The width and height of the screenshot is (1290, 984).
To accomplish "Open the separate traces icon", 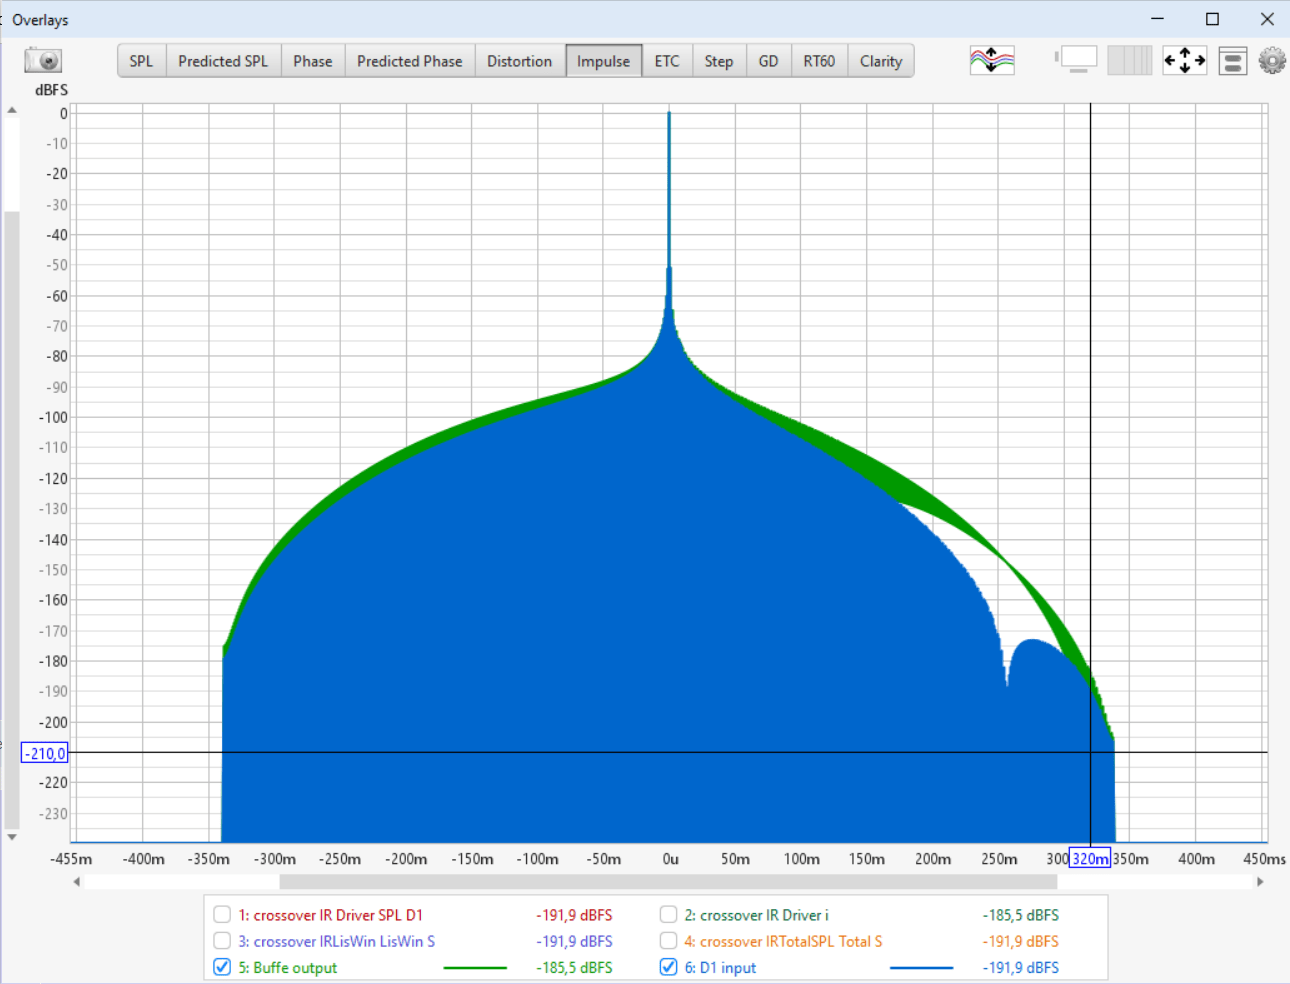I will point(992,60).
